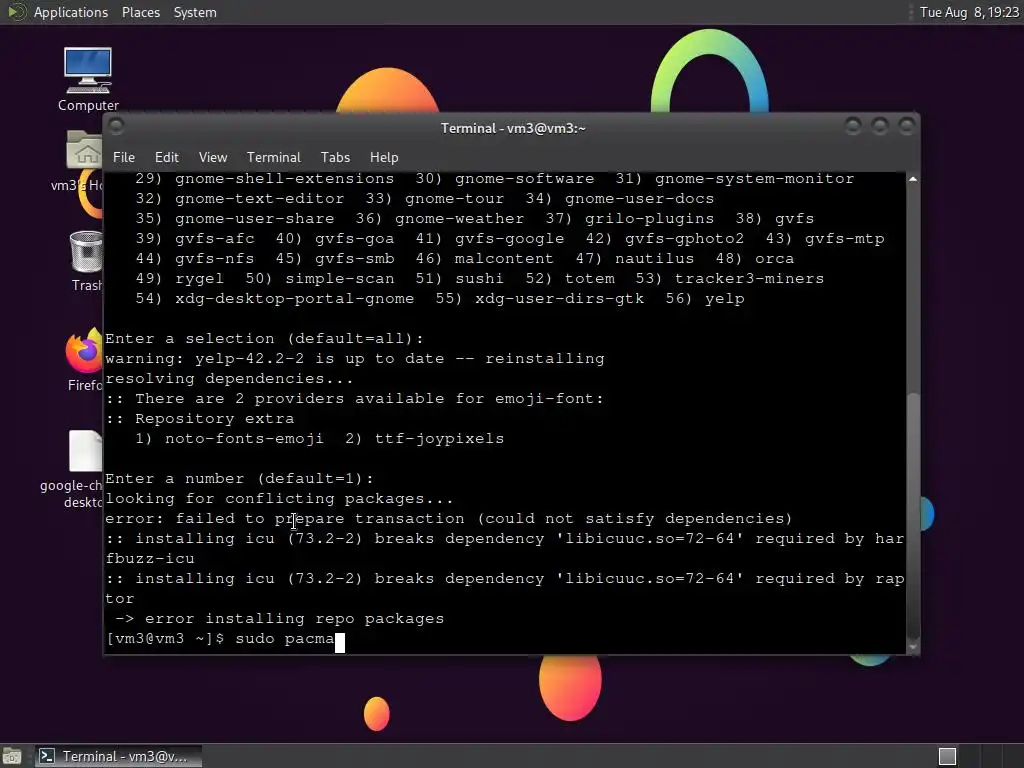Click the terminal scrollbar down arrow
The width and height of the screenshot is (1024, 768).
tap(913, 647)
